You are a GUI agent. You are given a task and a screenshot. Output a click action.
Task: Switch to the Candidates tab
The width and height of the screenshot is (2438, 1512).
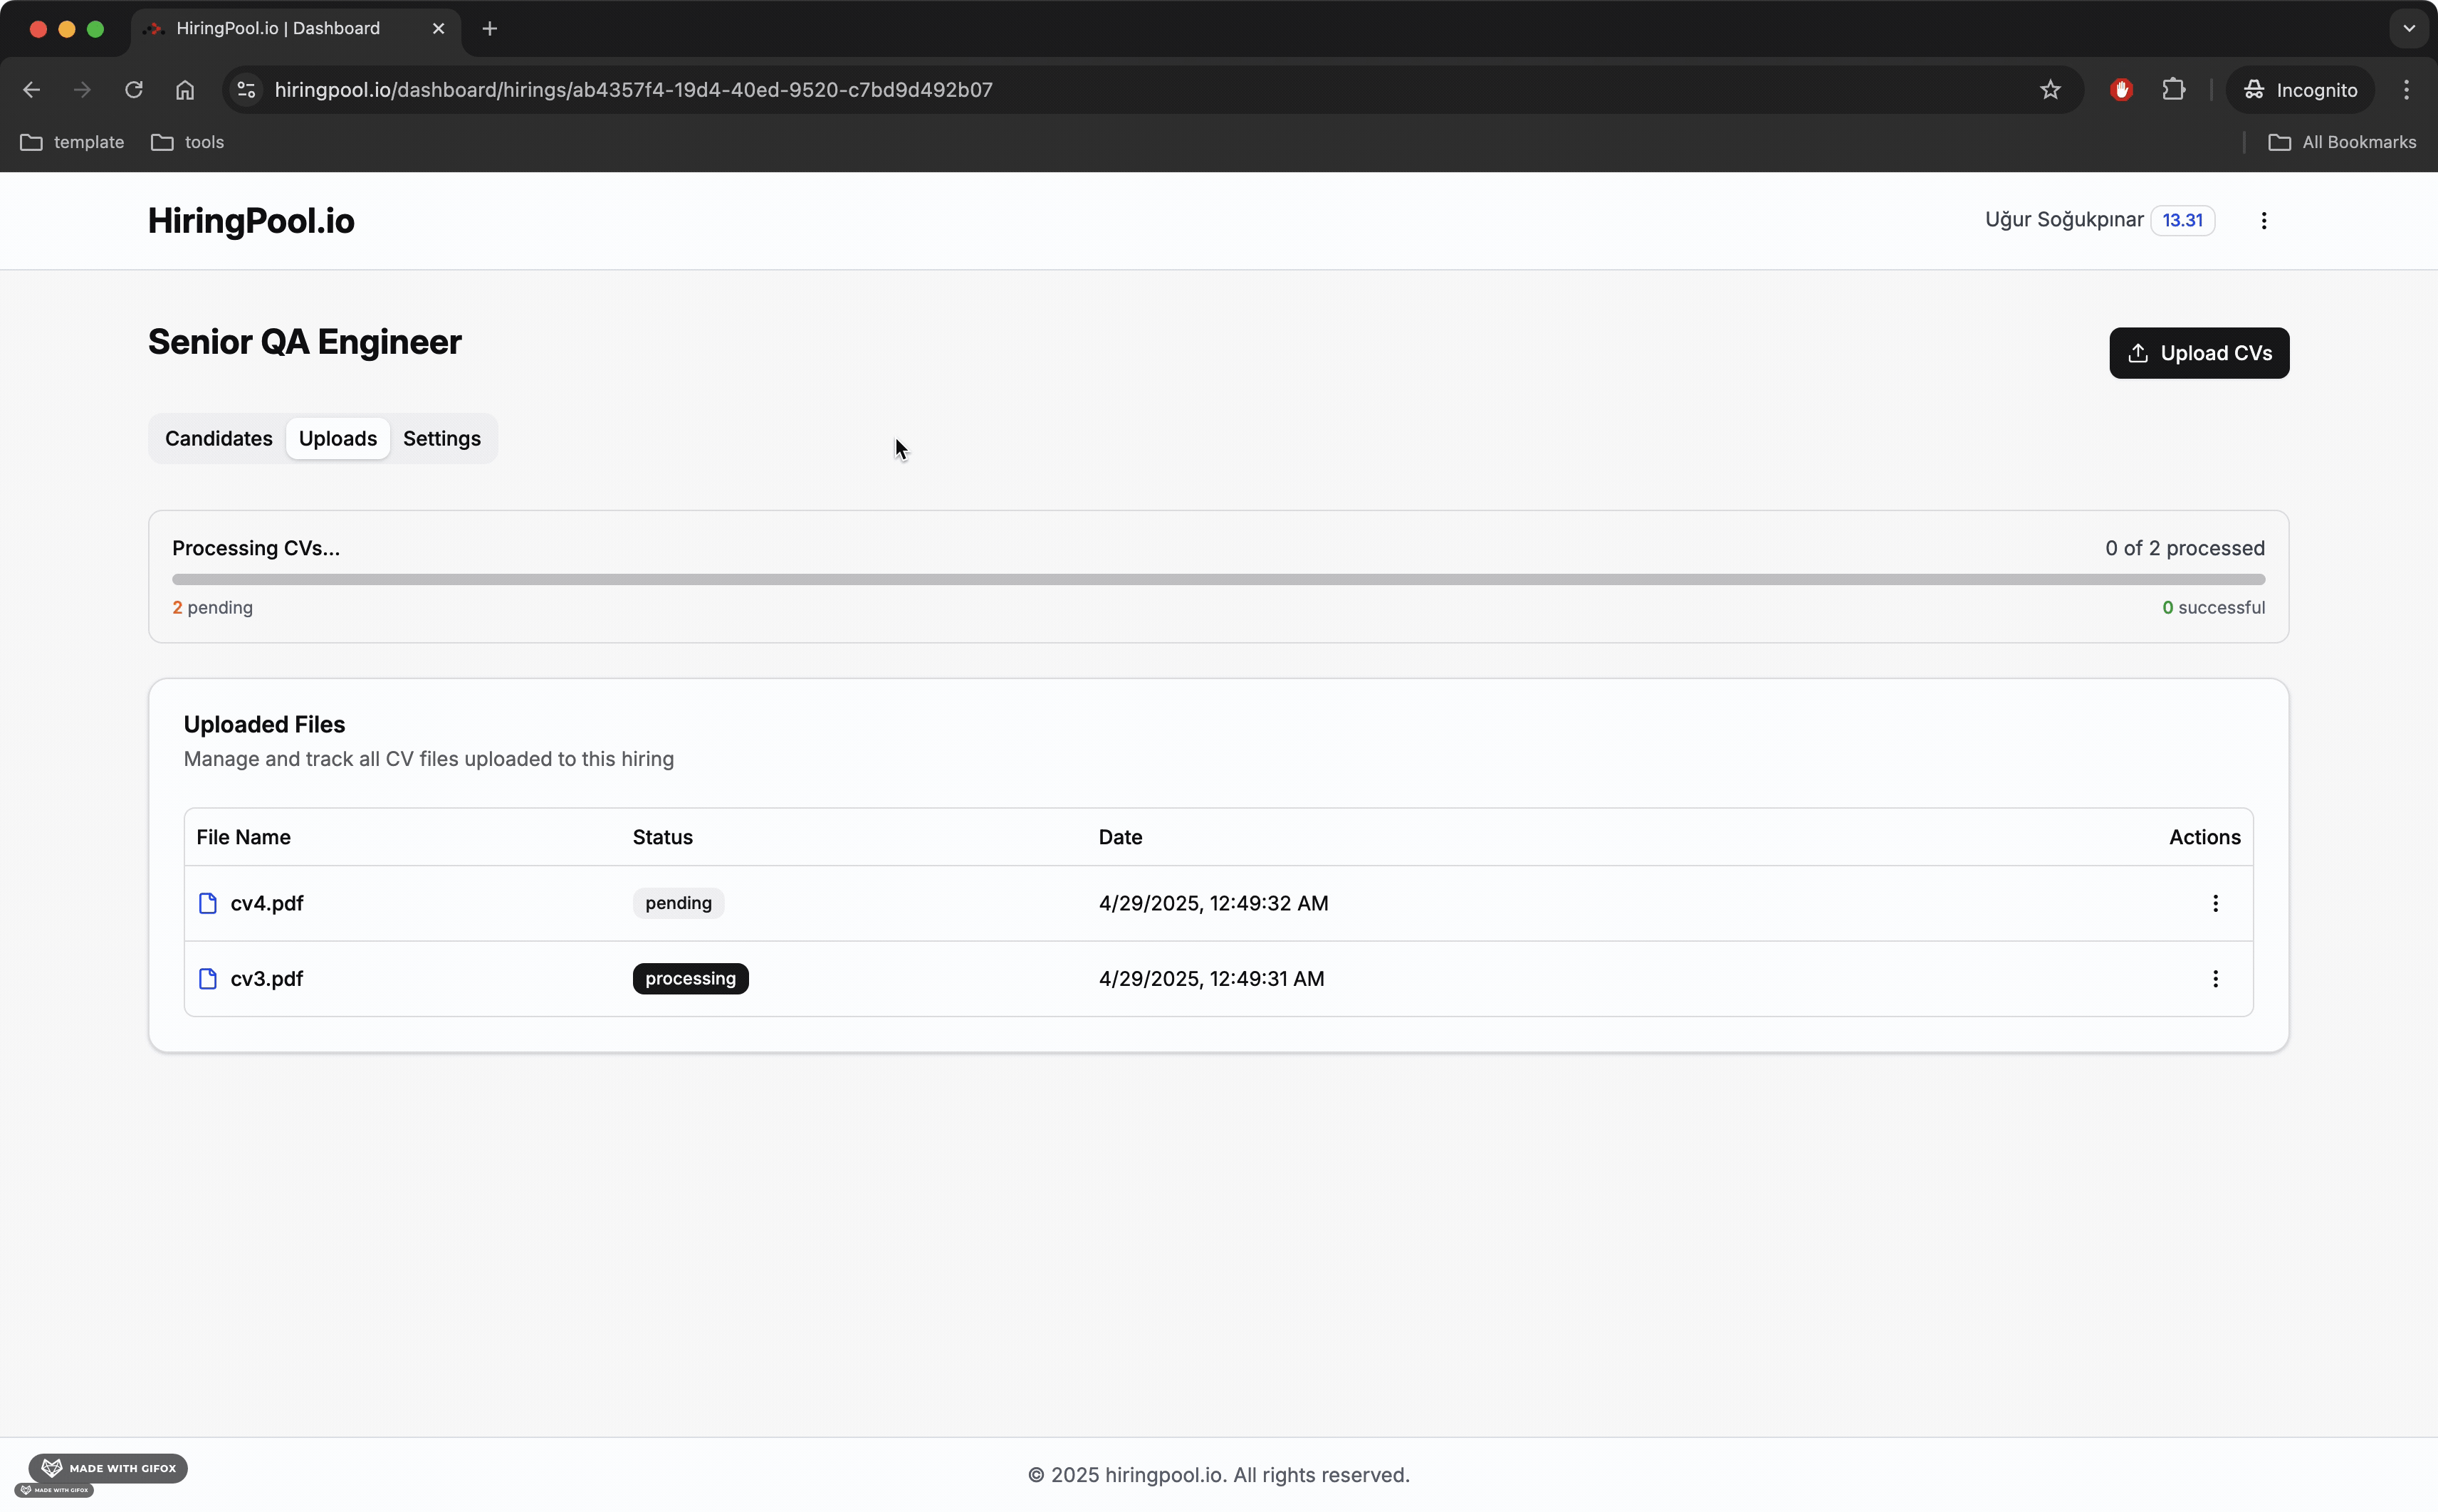coord(218,438)
